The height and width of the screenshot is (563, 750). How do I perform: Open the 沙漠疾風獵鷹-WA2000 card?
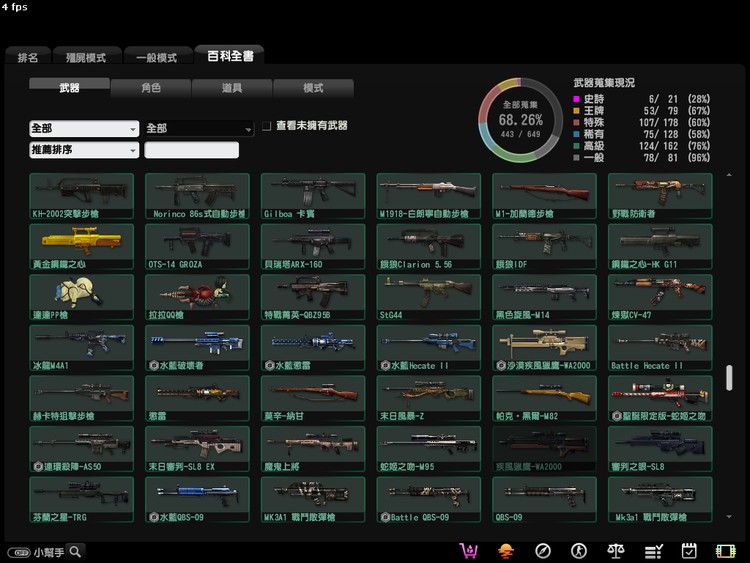544,348
